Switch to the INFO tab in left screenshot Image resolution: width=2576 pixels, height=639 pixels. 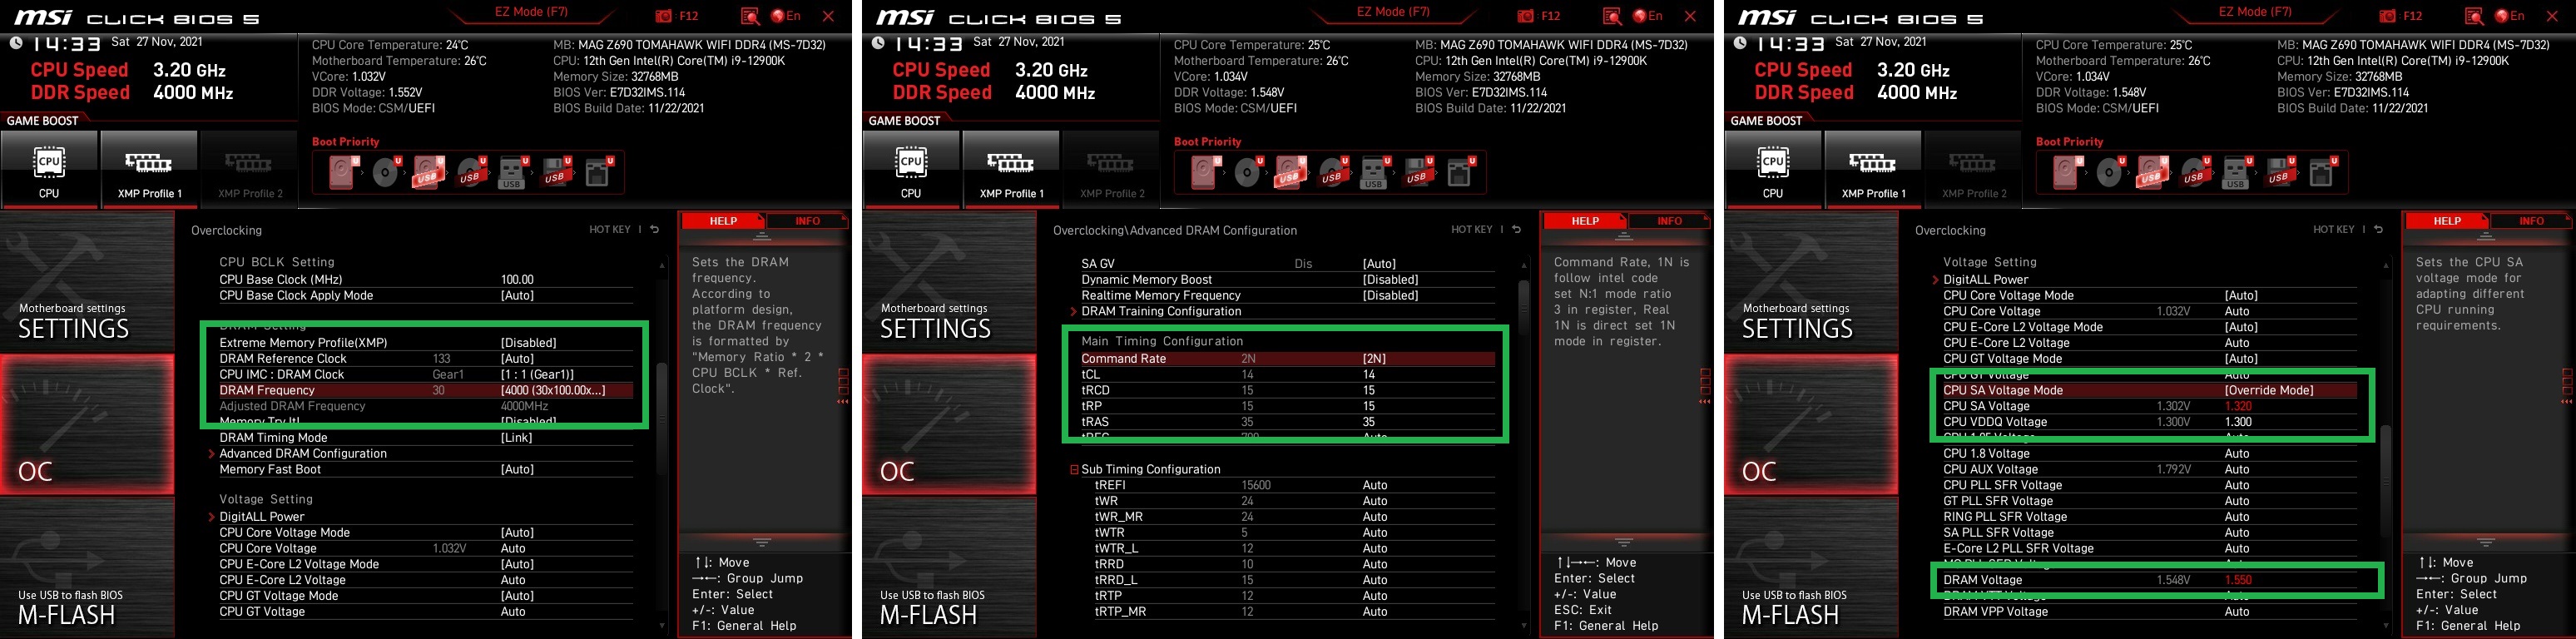click(x=807, y=221)
